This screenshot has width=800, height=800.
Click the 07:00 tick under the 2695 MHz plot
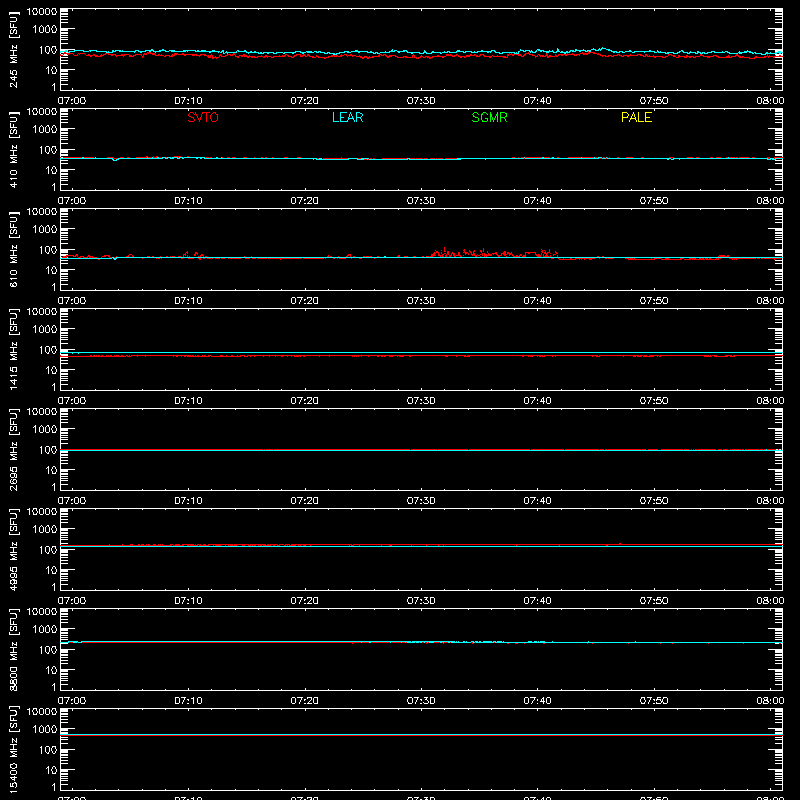[72, 501]
